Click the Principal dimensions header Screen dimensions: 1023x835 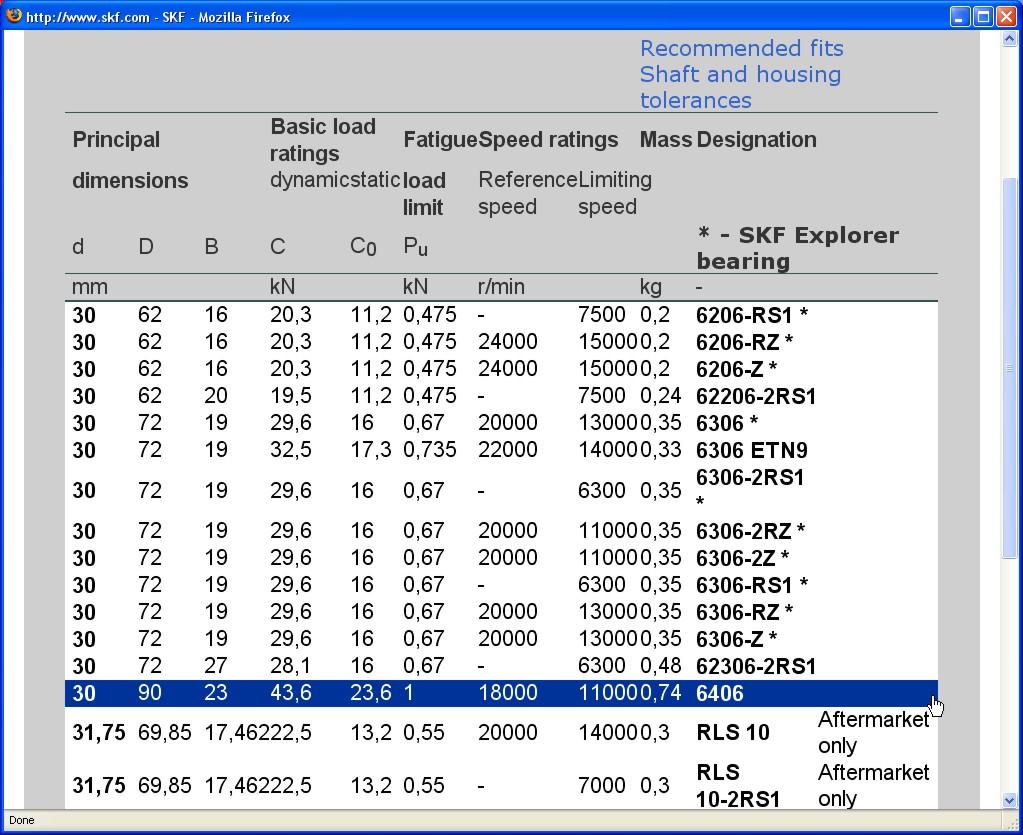click(x=130, y=160)
